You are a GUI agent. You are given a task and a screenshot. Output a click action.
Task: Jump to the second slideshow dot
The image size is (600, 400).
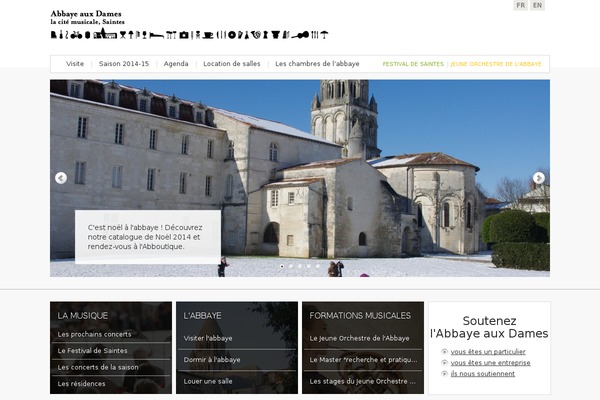(x=291, y=266)
